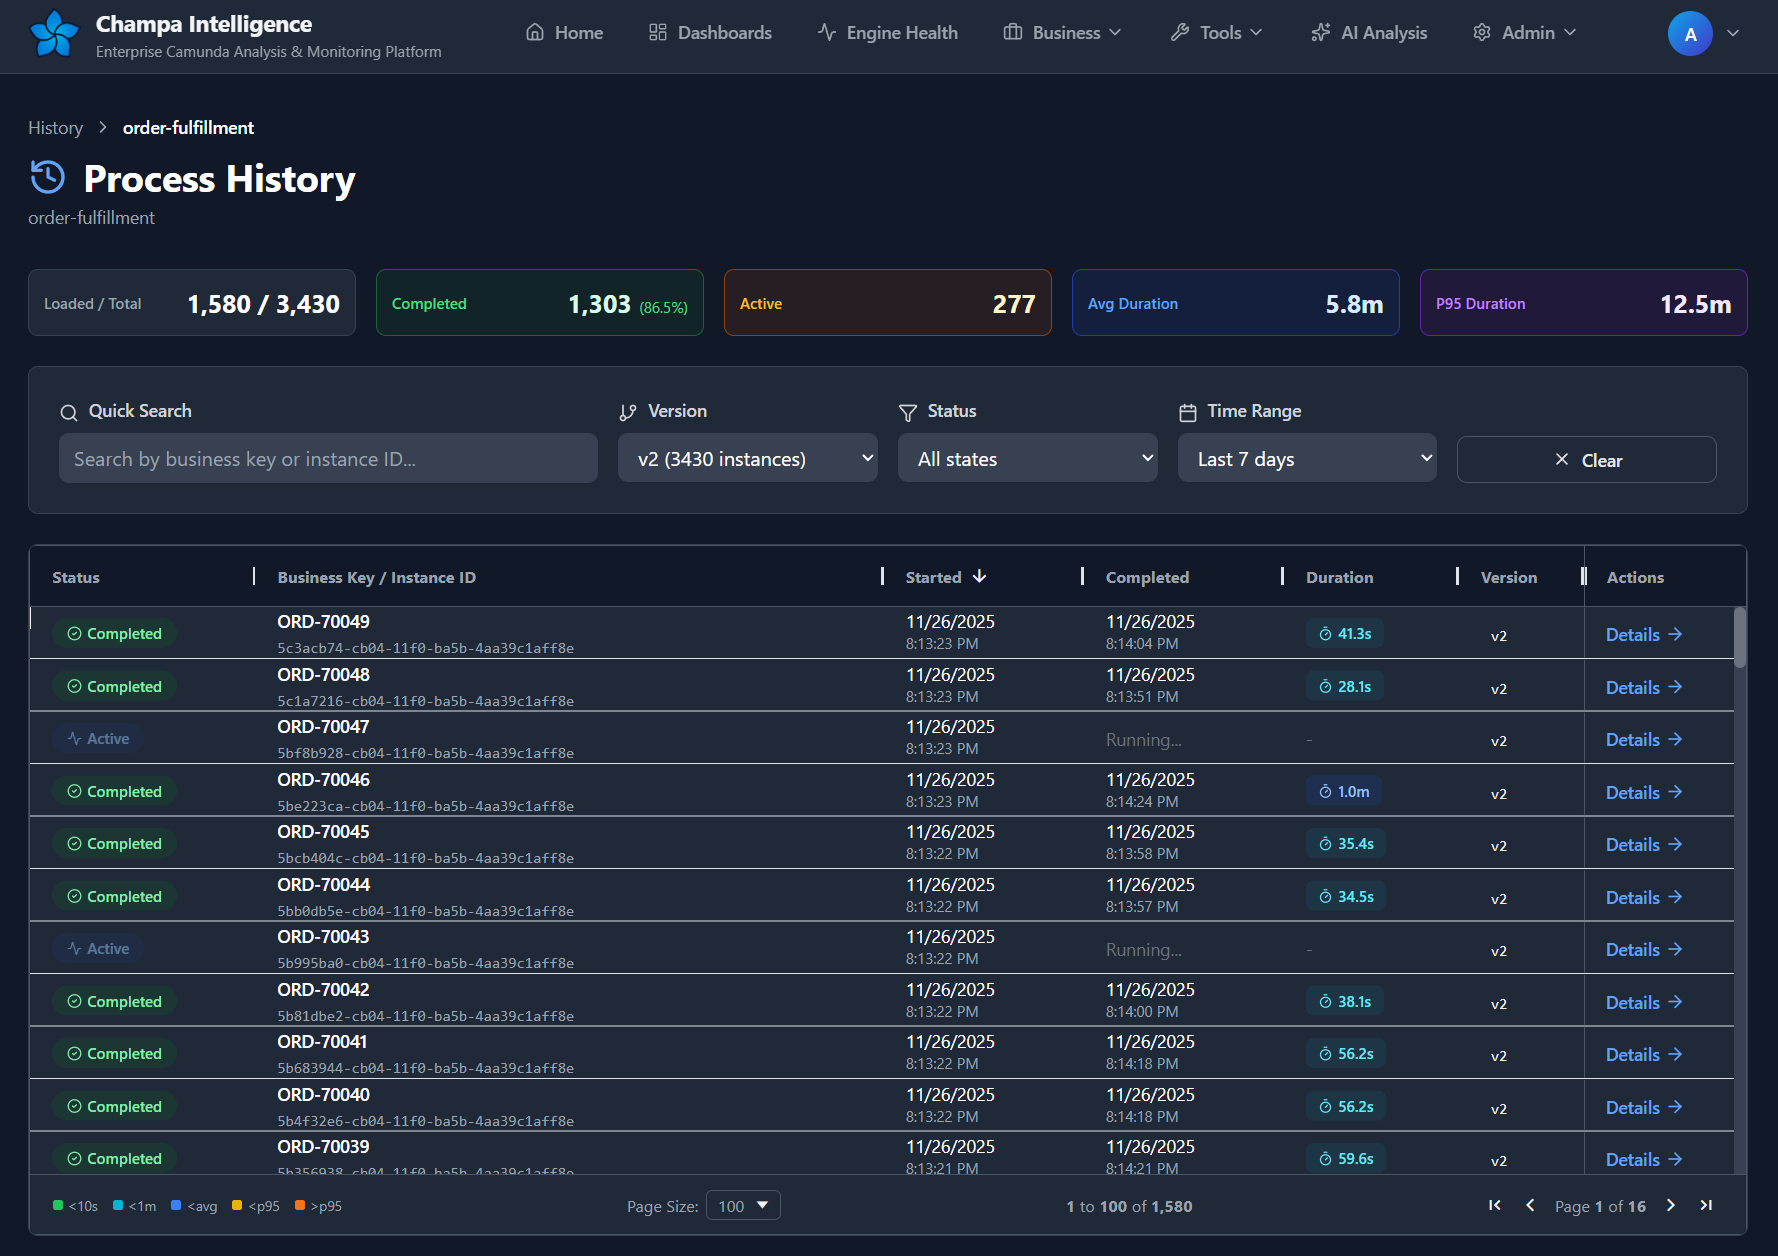1778x1256 pixels.
Task: Expand the Time Range dropdown
Action: [1306, 459]
